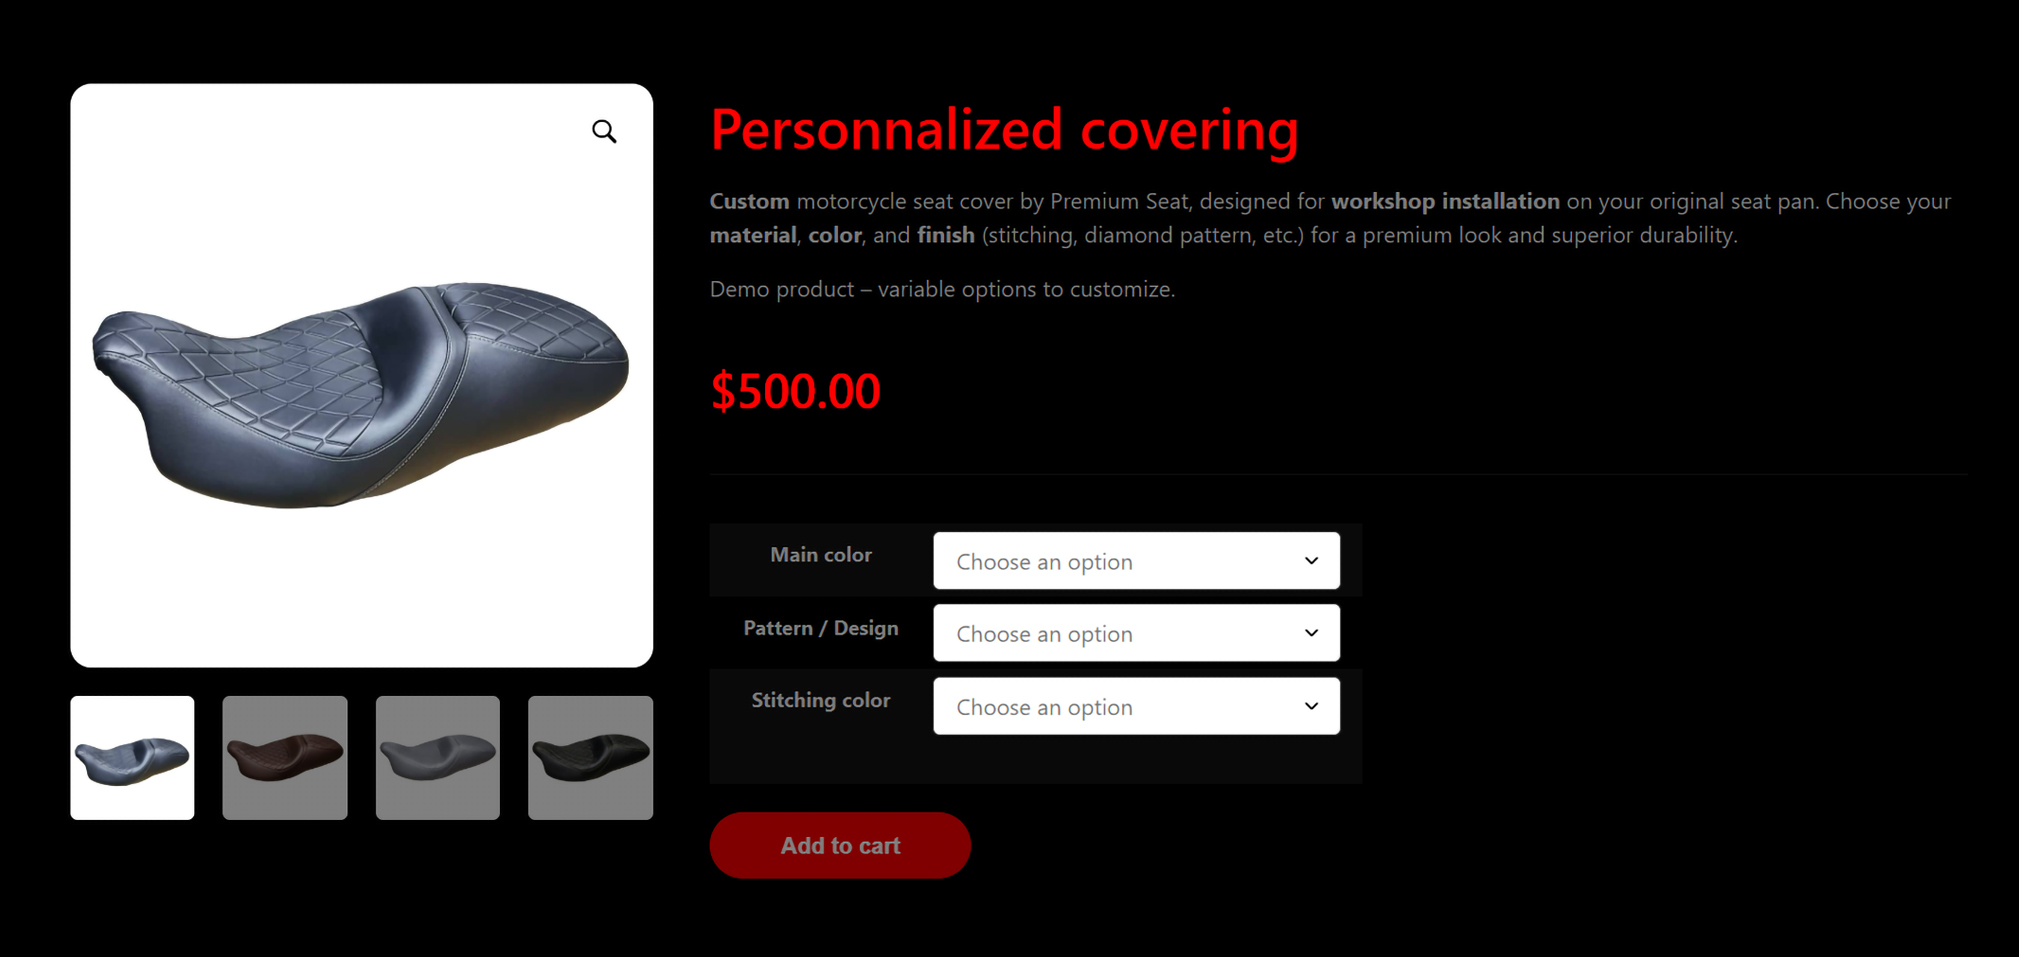The height and width of the screenshot is (957, 2019).
Task: Click the Add to cart button
Action: tap(840, 845)
